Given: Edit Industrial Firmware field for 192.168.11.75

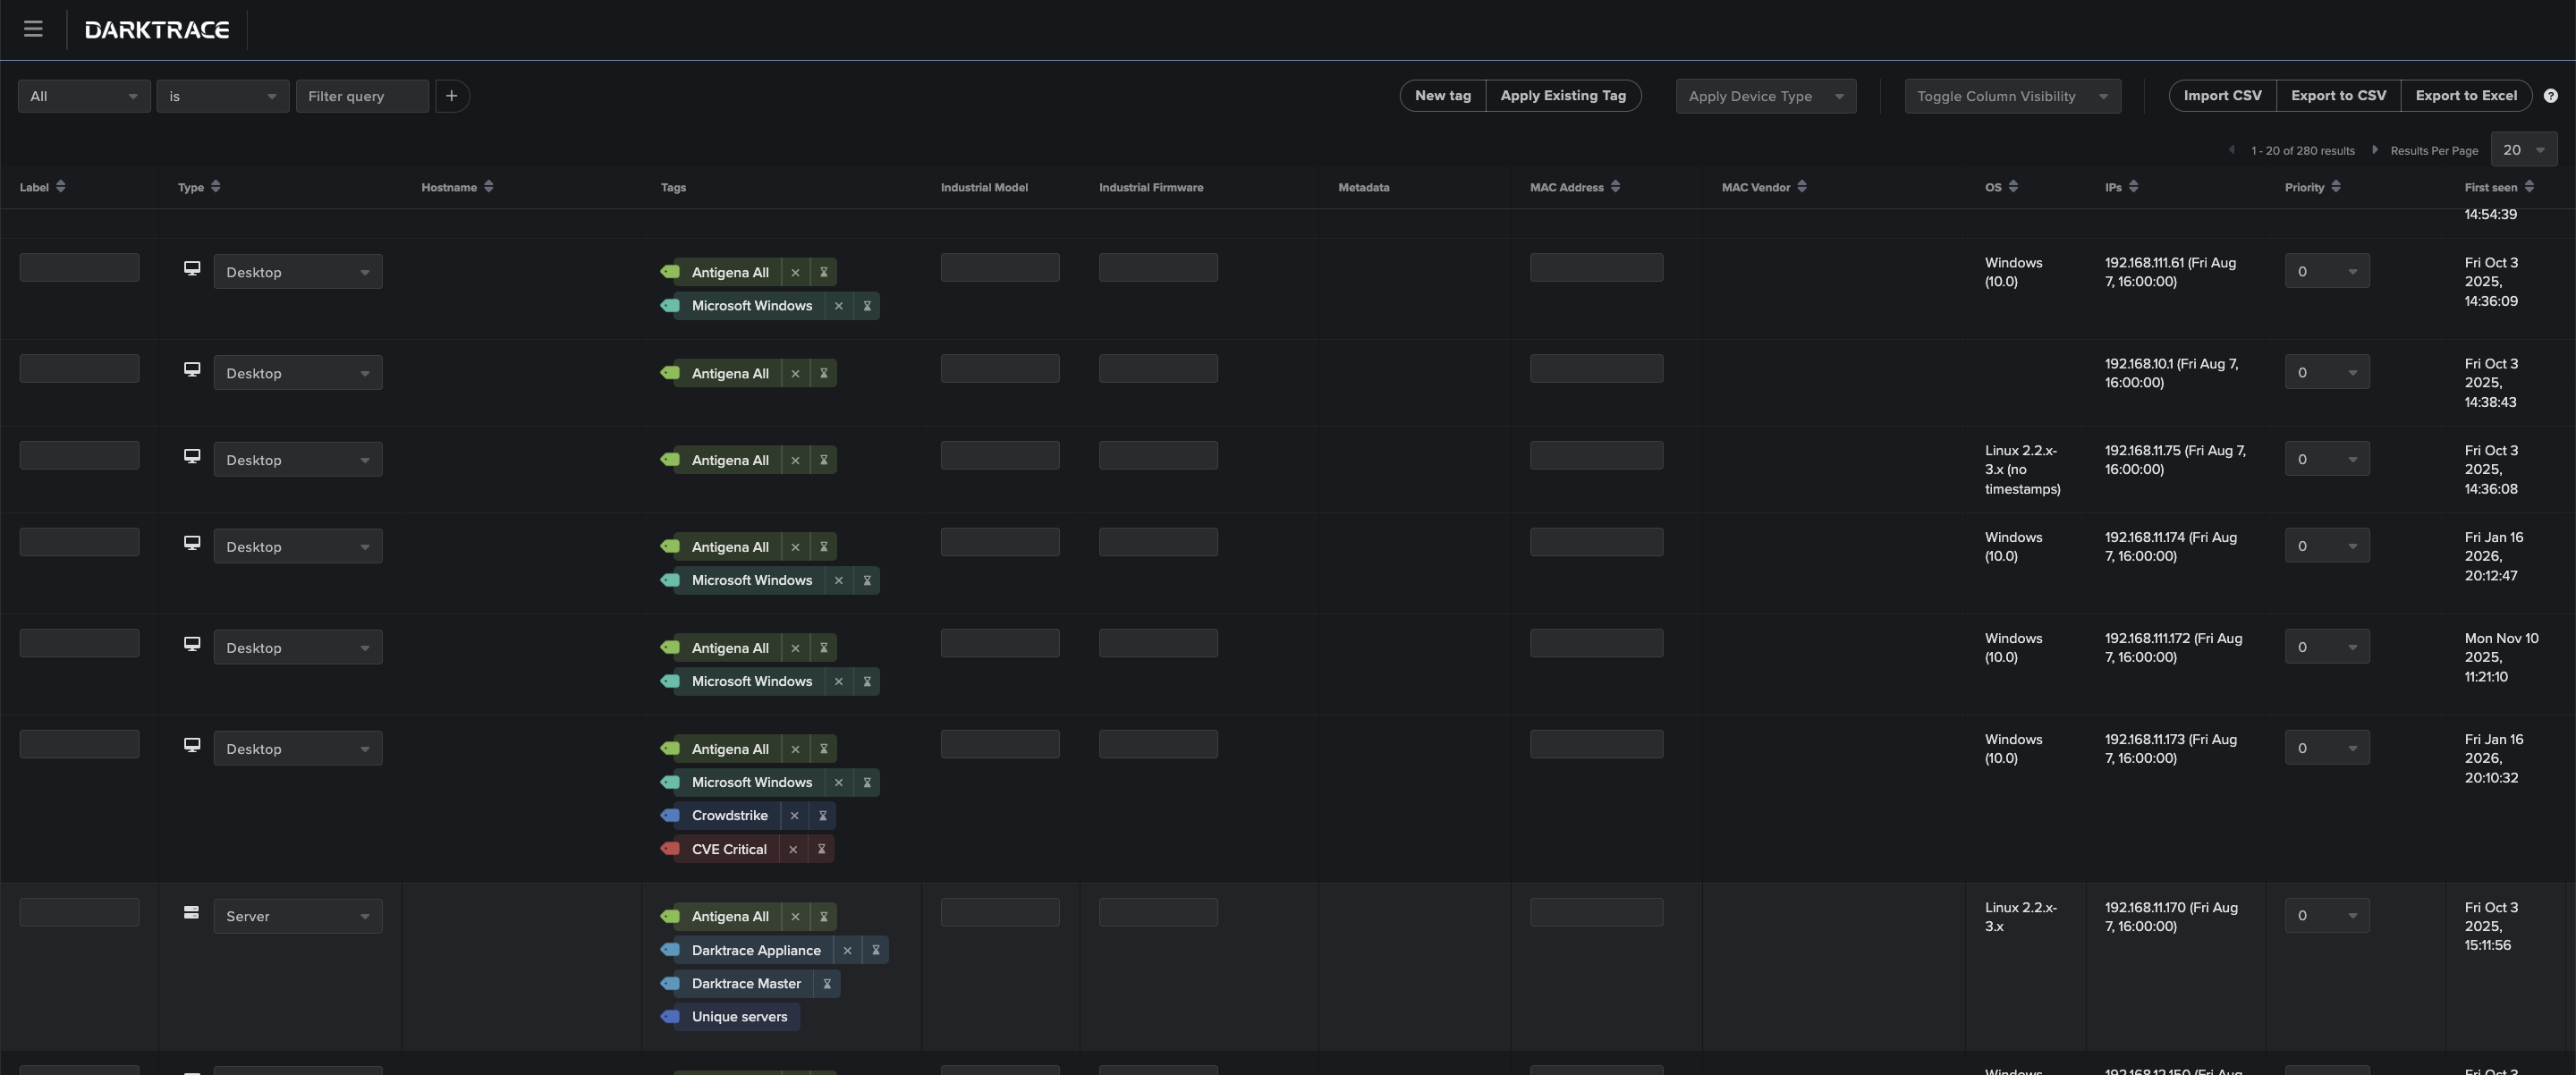Looking at the screenshot, I should 1158,455.
